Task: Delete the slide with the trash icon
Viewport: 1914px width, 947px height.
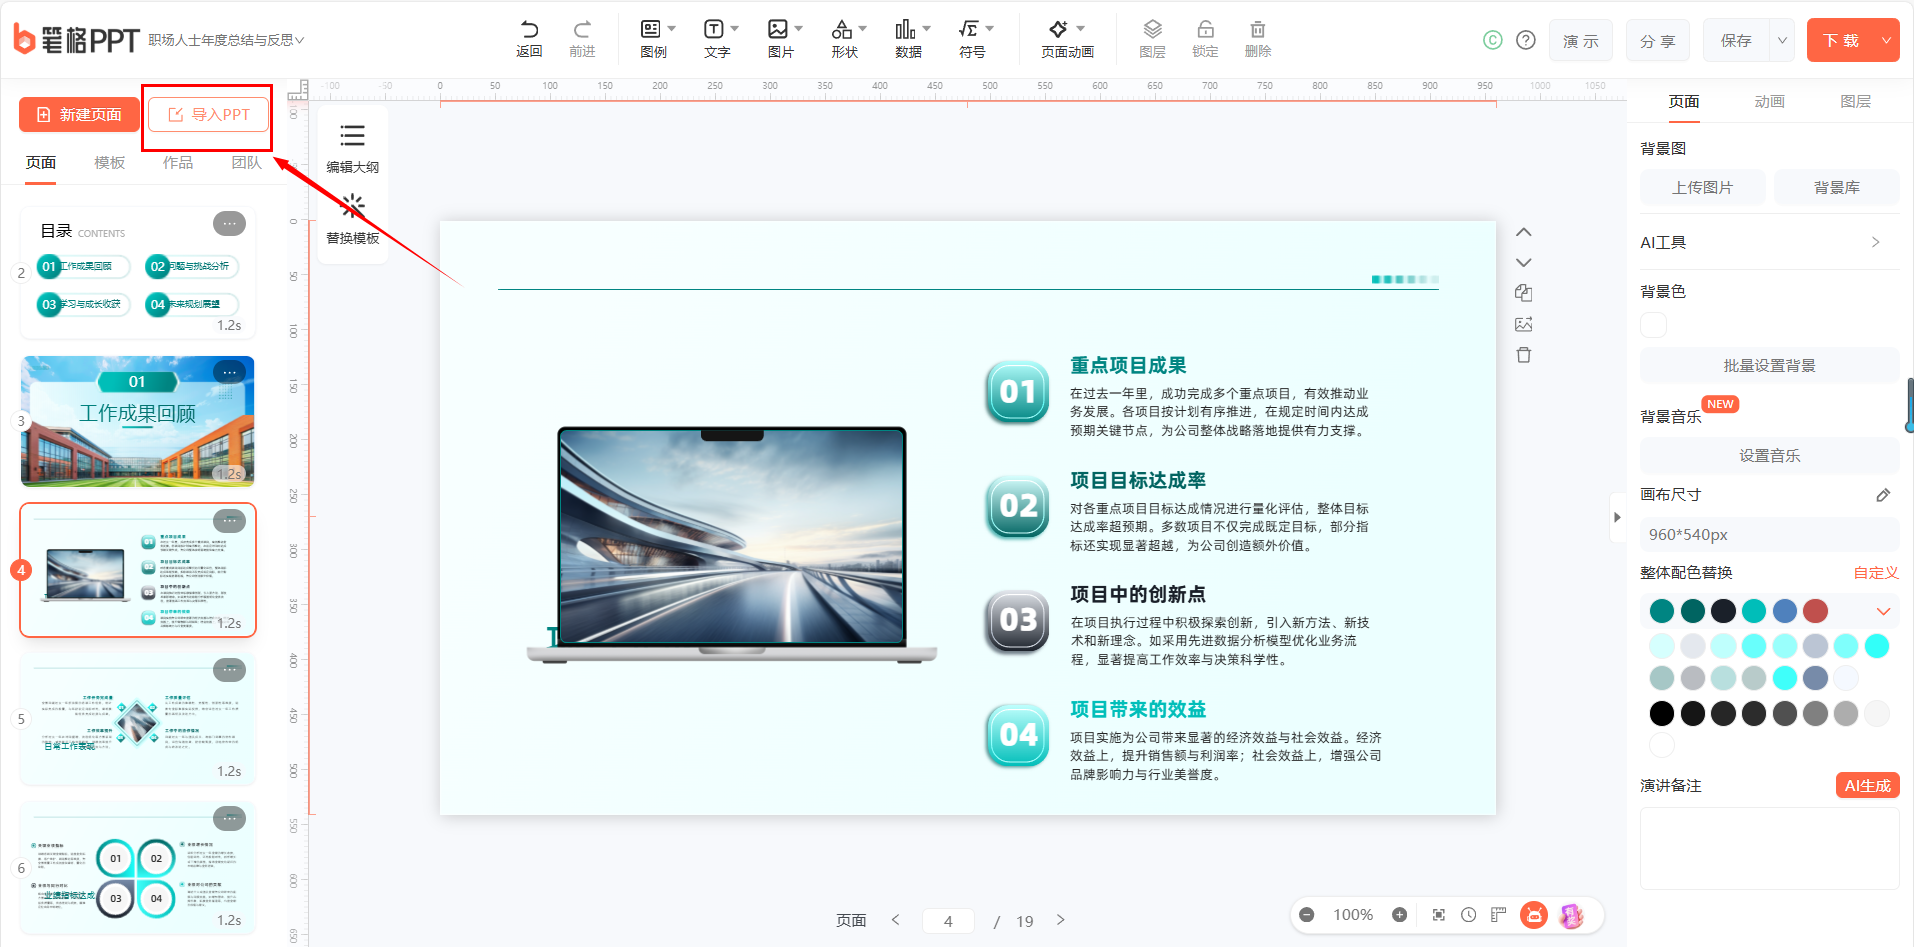Action: (x=1524, y=355)
